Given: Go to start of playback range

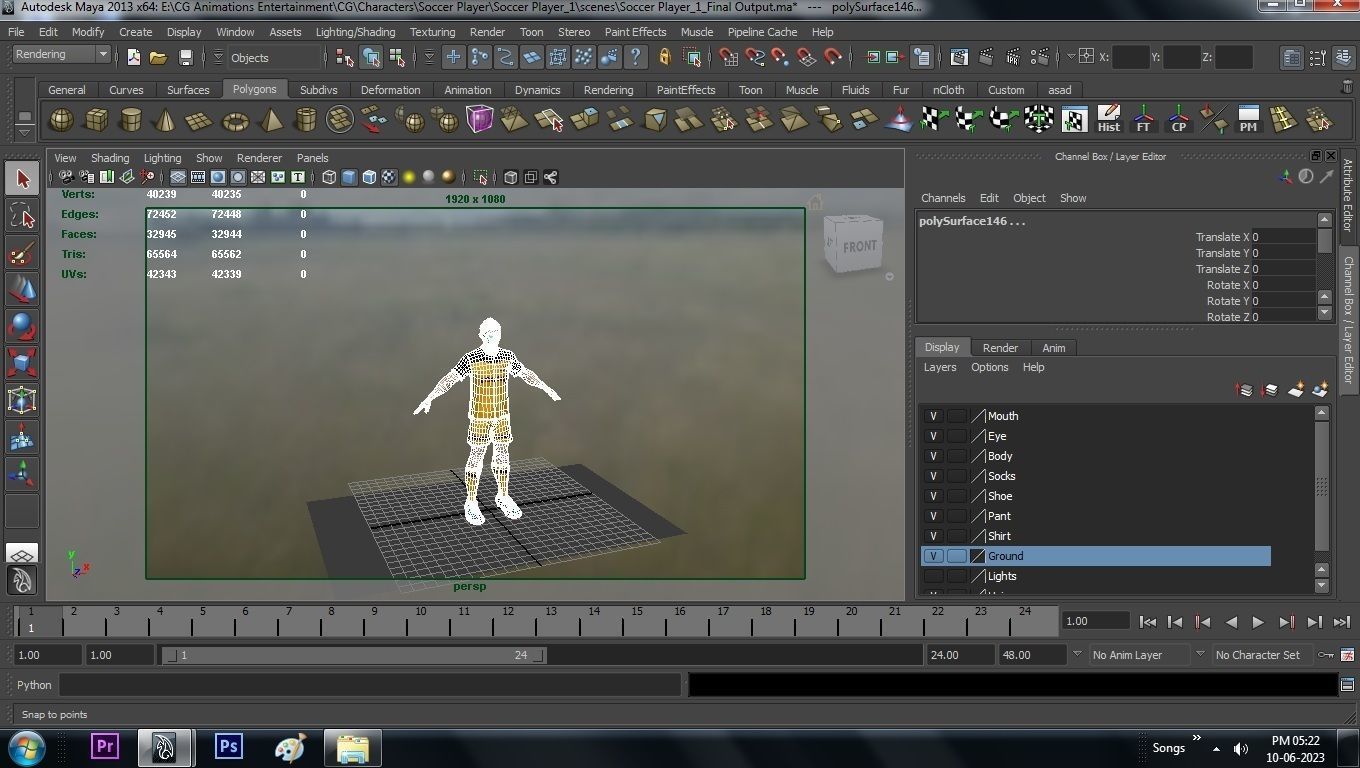Looking at the screenshot, I should [1147, 622].
